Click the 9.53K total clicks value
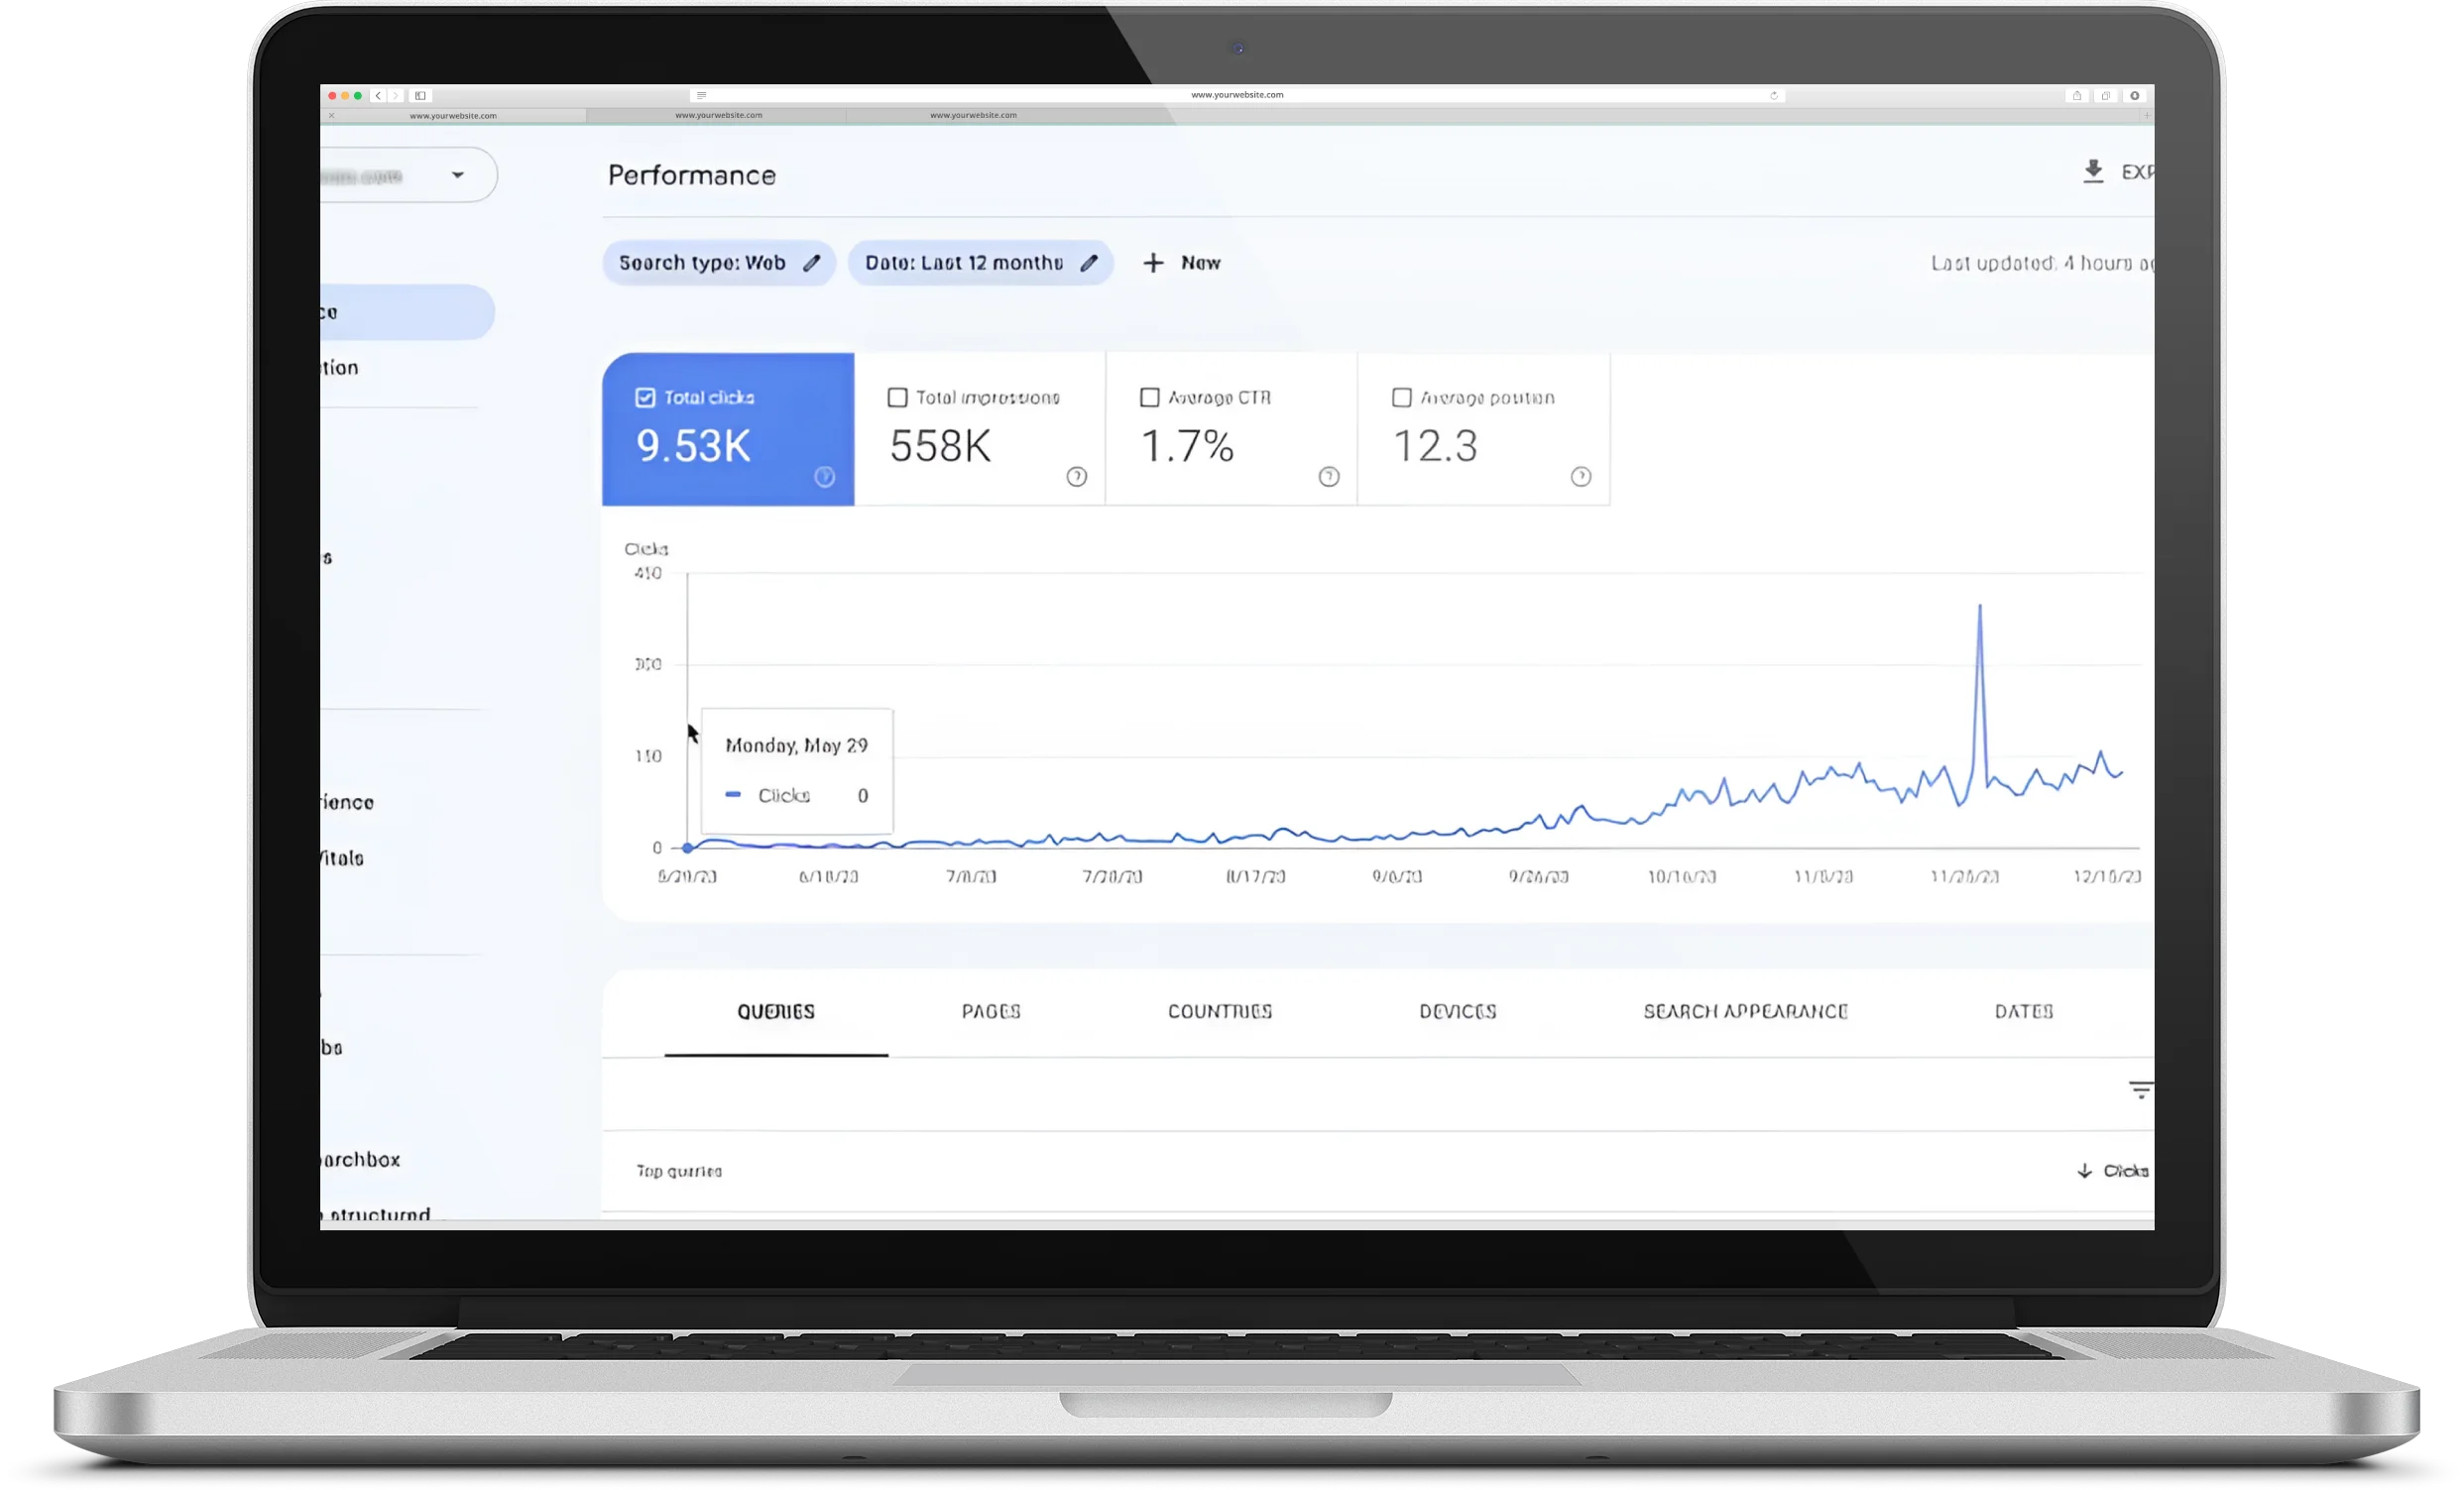The width and height of the screenshot is (2464, 1490). coord(693,447)
